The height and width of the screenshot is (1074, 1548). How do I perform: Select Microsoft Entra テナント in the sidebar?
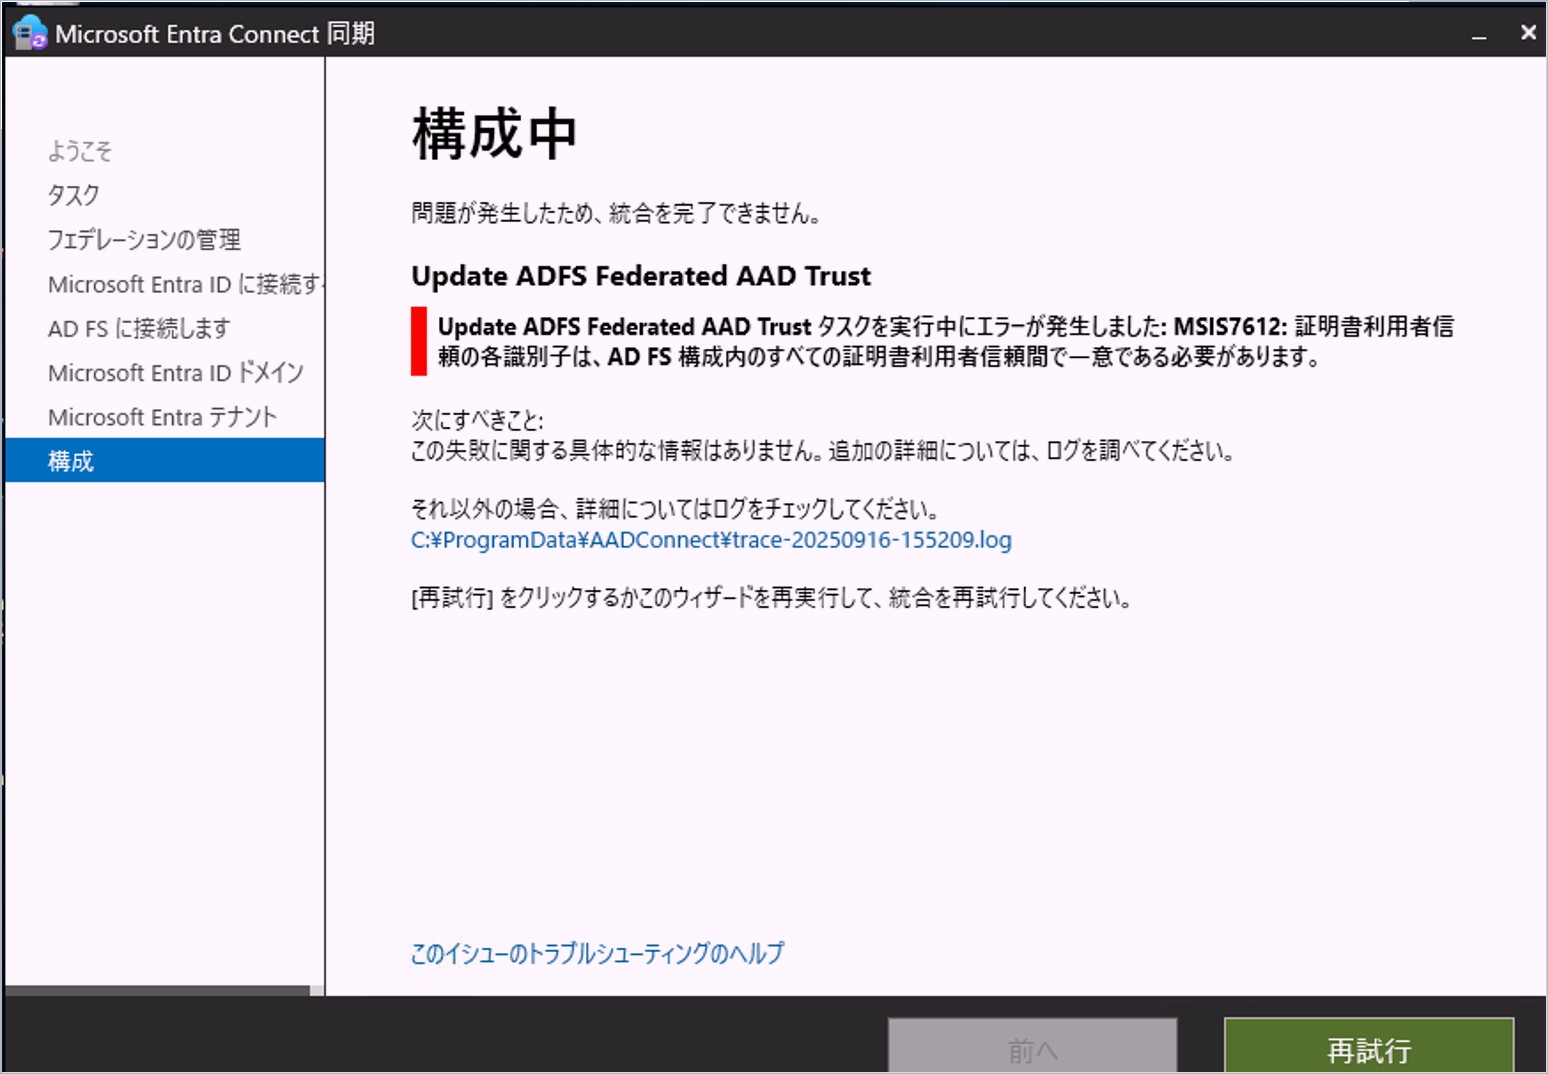[162, 417]
